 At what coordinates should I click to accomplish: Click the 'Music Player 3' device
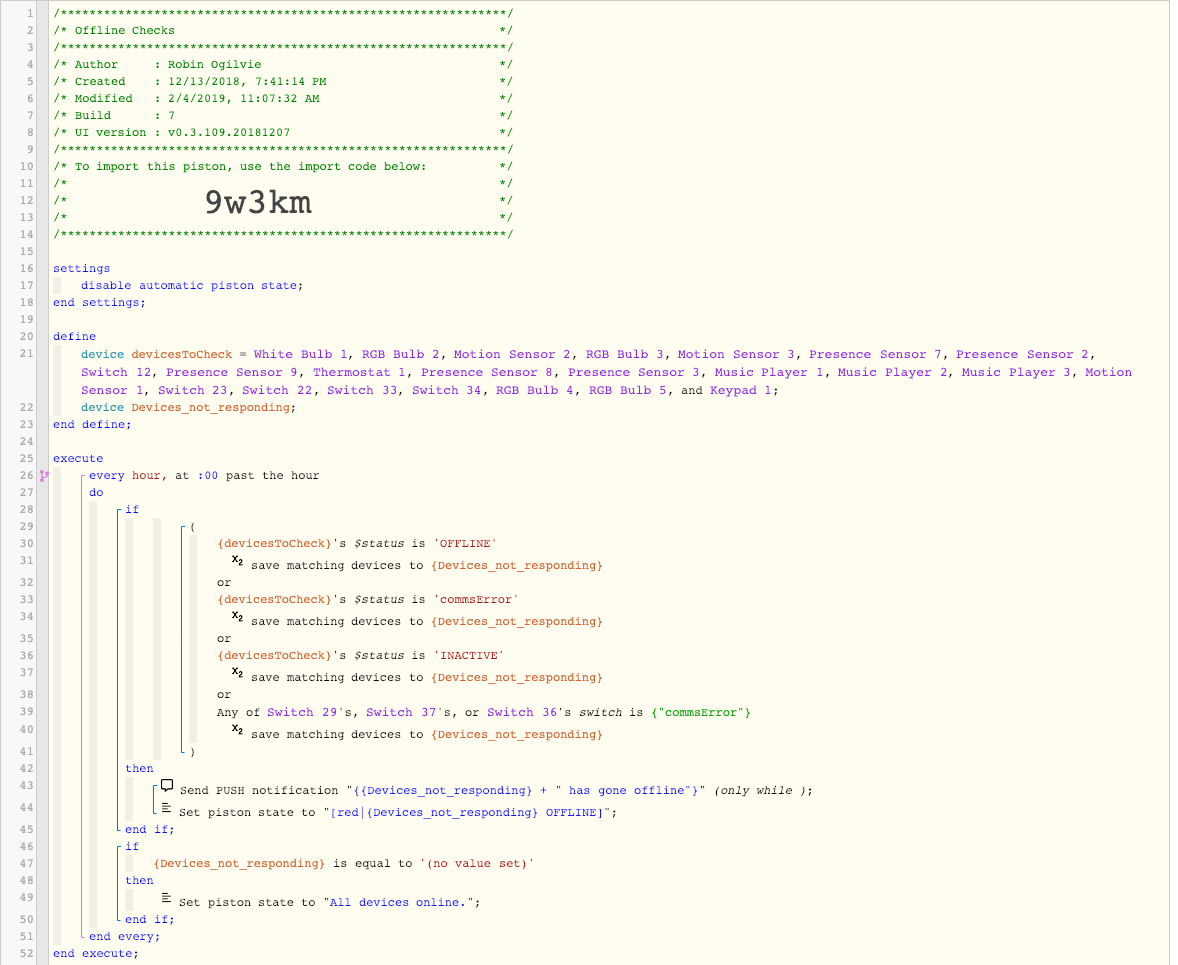click(x=1016, y=373)
